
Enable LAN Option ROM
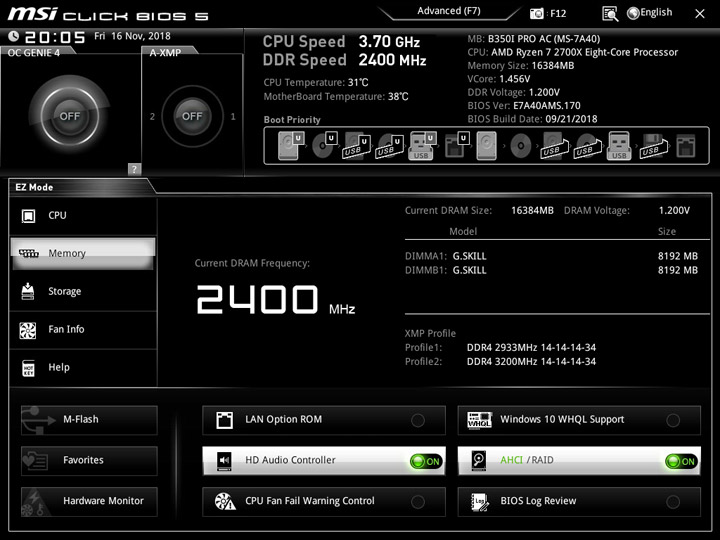(x=324, y=420)
